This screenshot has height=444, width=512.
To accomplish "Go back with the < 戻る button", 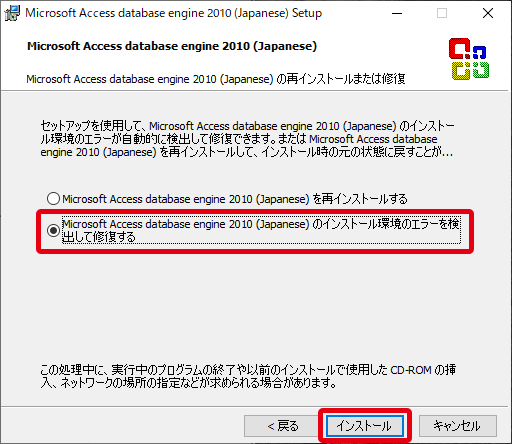I will click(x=282, y=426).
